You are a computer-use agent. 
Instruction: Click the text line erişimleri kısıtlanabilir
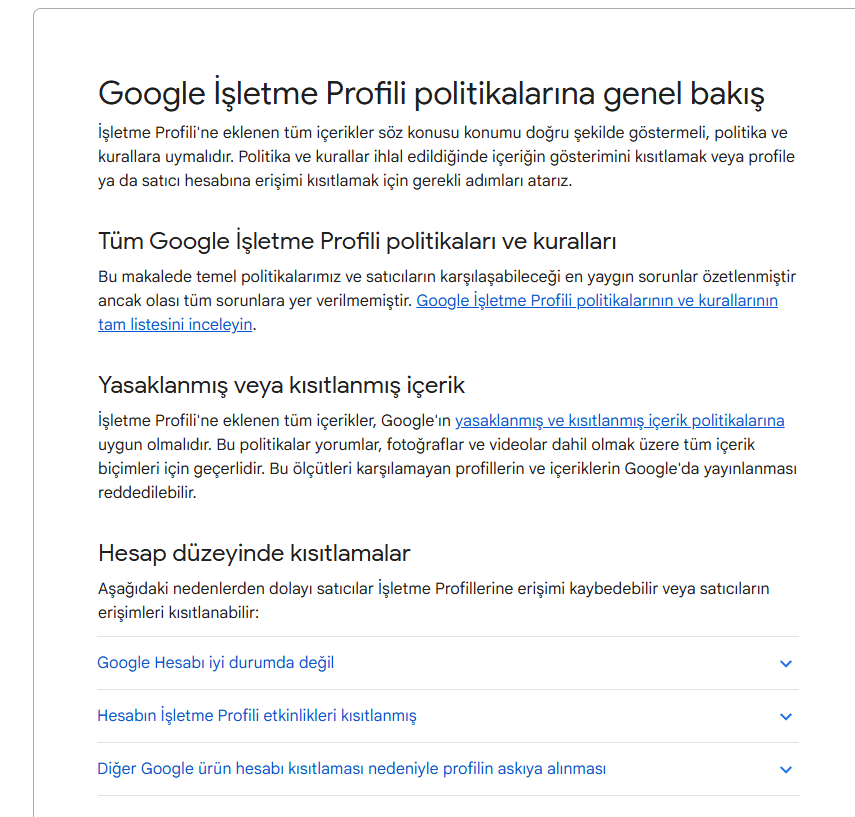click(x=178, y=612)
